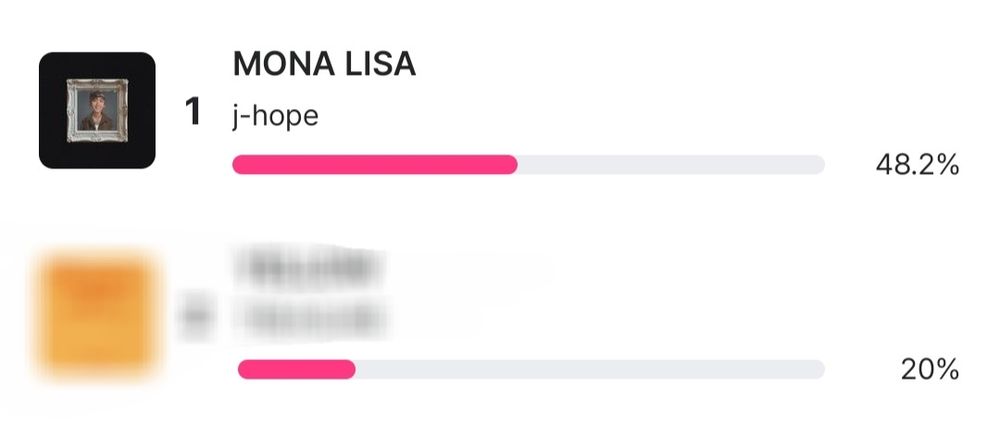The width and height of the screenshot is (1000, 423).
Task: Click the black border of MONA LISA cover
Action: coord(52,110)
